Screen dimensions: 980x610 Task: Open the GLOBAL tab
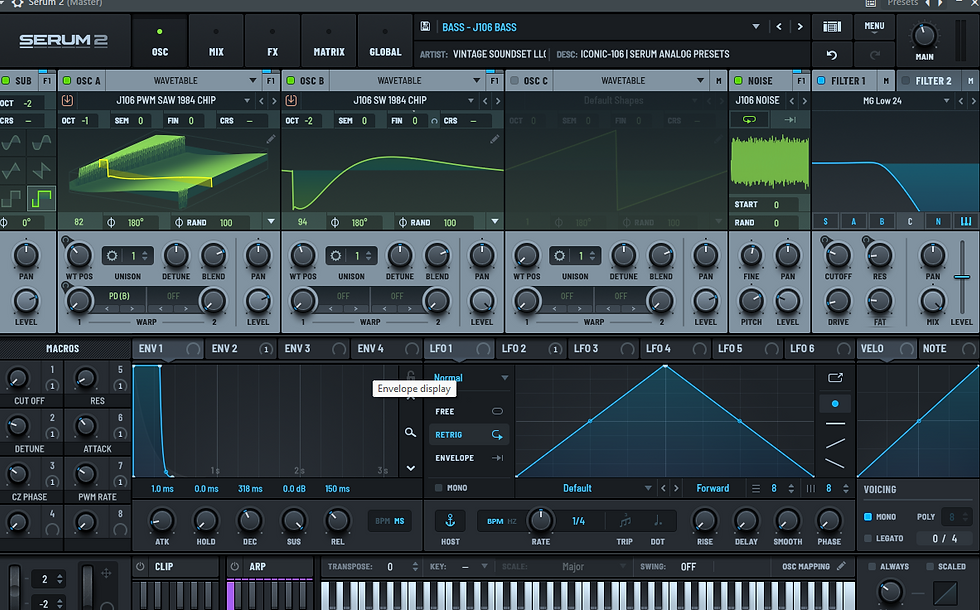click(x=385, y=41)
